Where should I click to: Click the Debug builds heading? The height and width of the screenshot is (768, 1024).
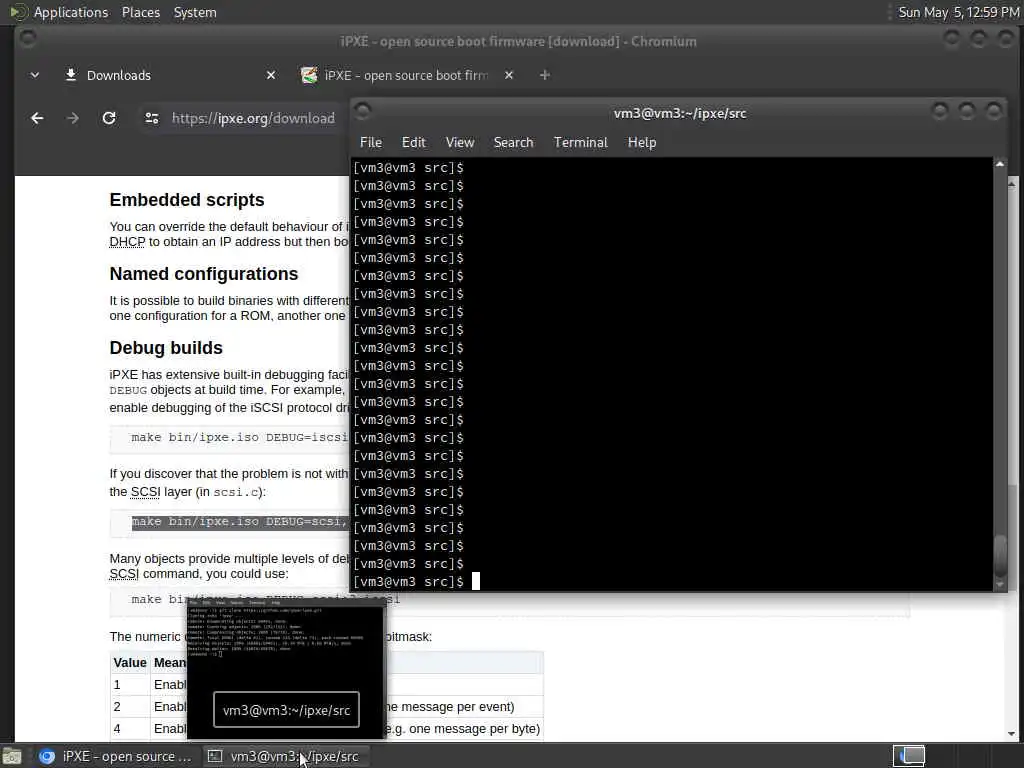click(x=166, y=347)
